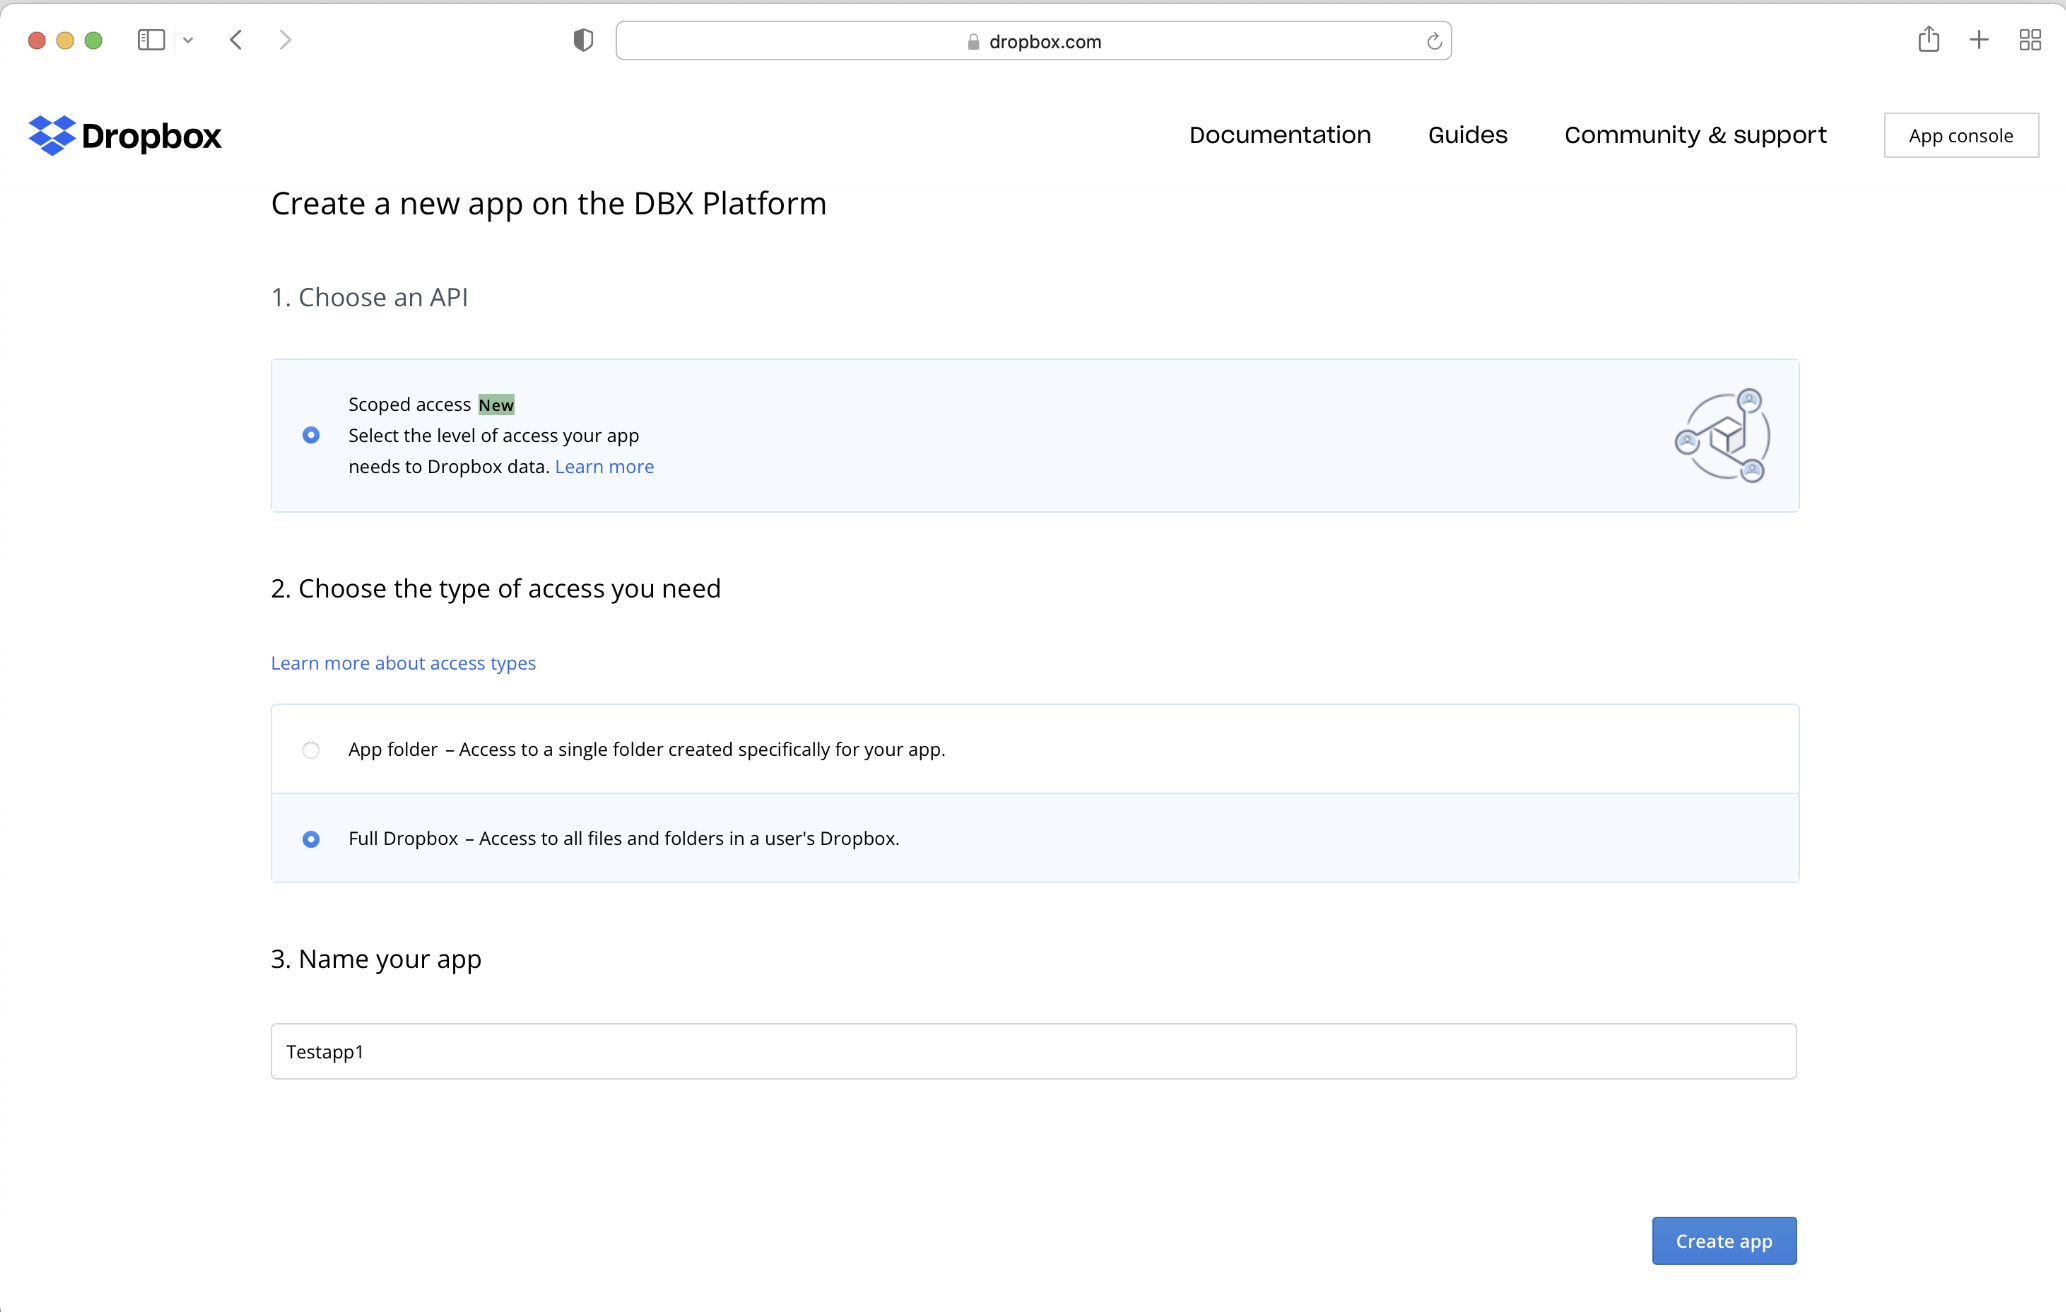Image resolution: width=2066 pixels, height=1312 pixels.
Task: Open Community & support menu
Action: [x=1695, y=135]
